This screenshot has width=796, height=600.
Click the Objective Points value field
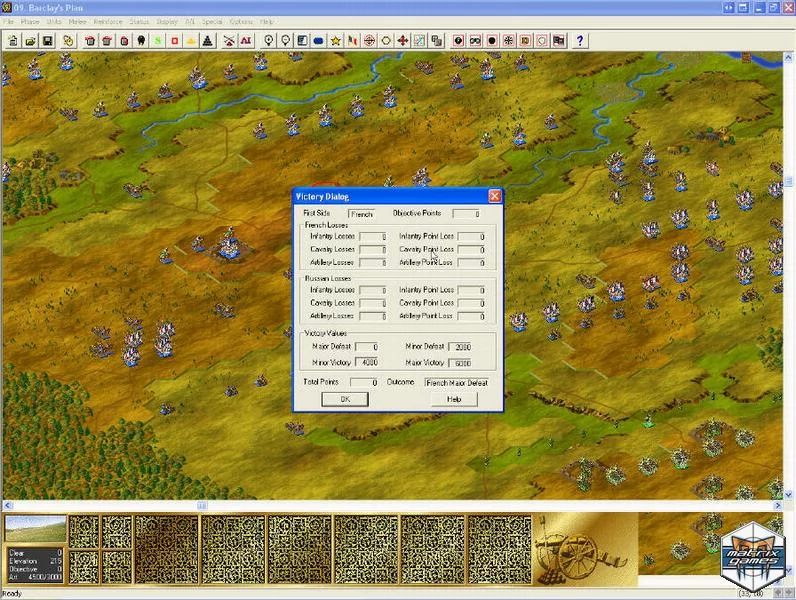[x=466, y=214]
